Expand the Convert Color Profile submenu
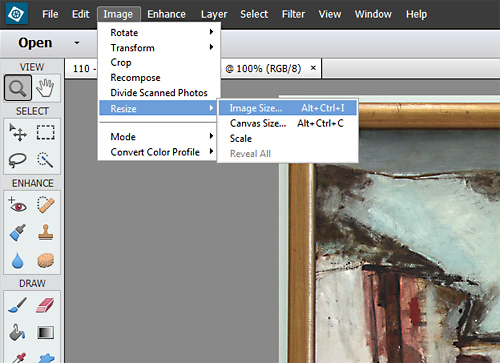The width and height of the screenshot is (500, 363). coord(157,152)
